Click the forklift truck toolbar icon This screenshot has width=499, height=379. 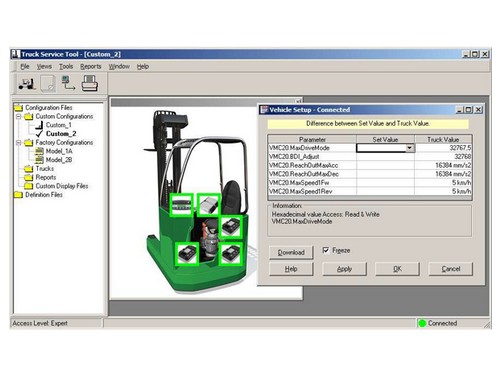tap(27, 84)
